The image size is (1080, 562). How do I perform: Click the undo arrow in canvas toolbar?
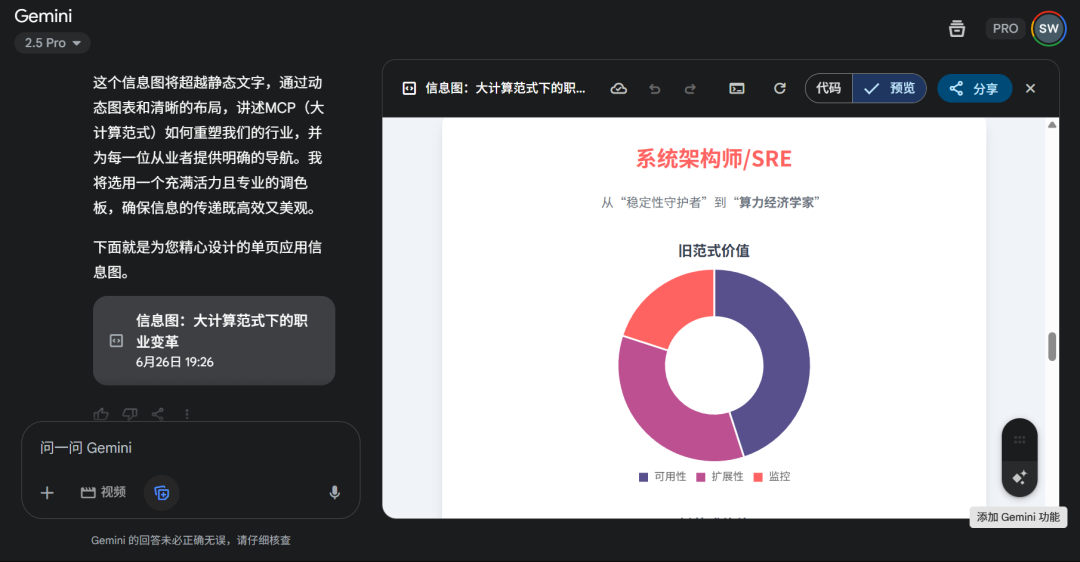pos(655,88)
